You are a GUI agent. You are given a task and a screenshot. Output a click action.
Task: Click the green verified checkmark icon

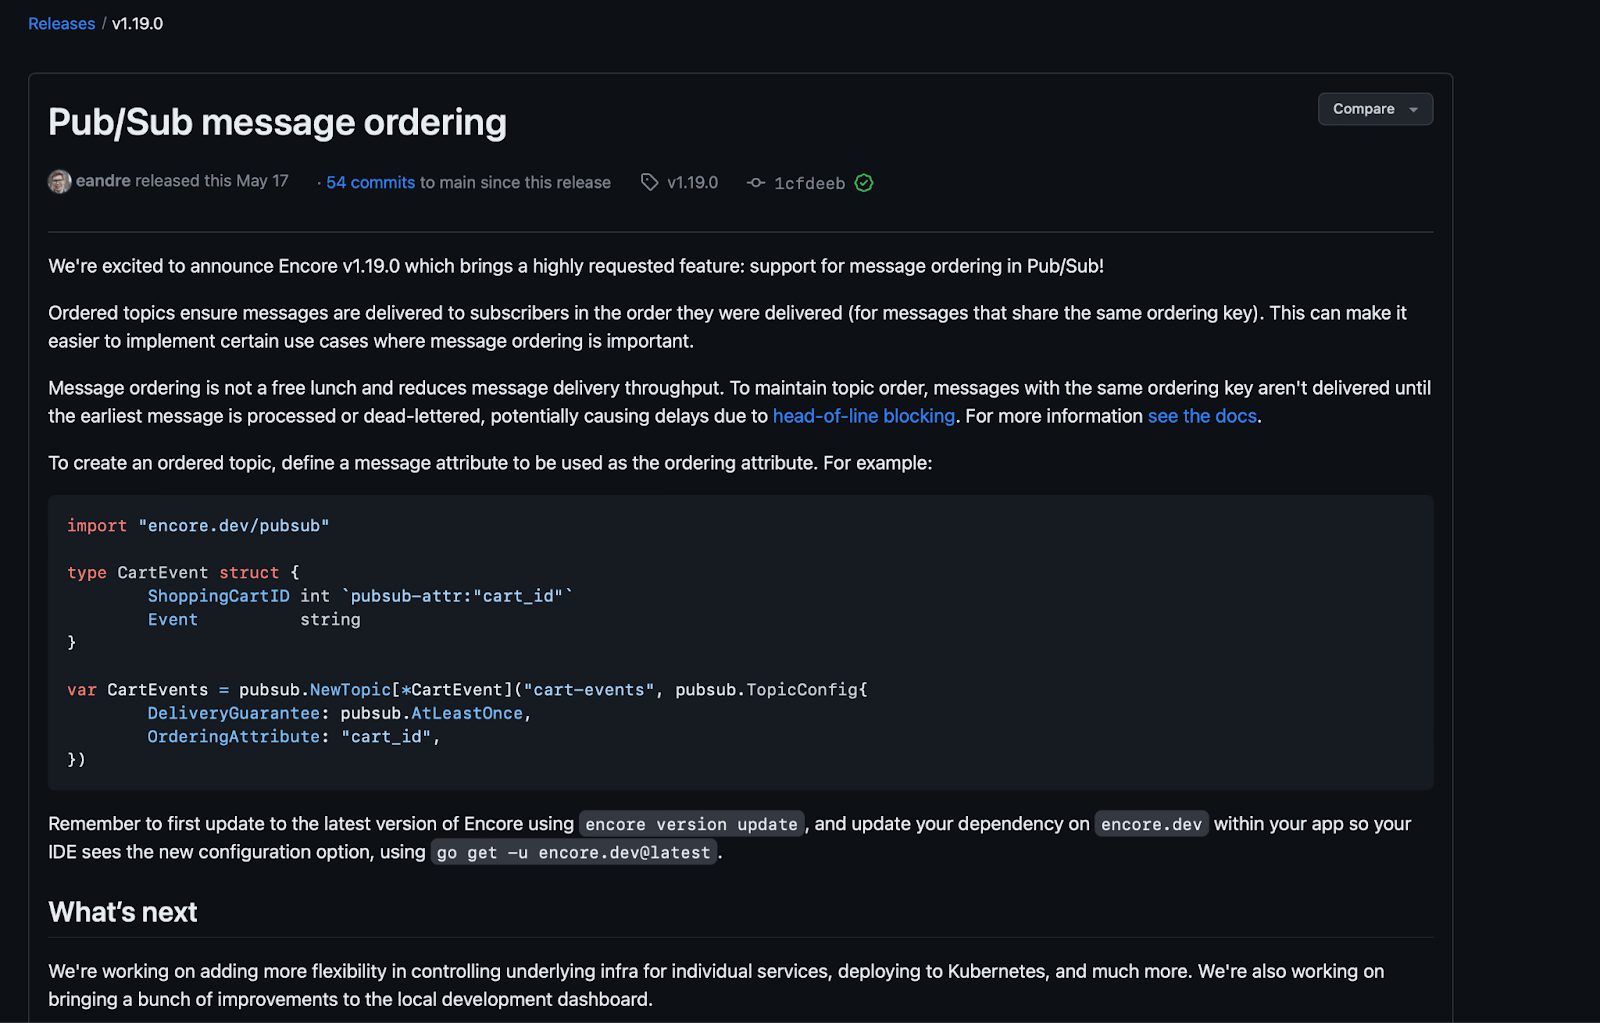864,183
